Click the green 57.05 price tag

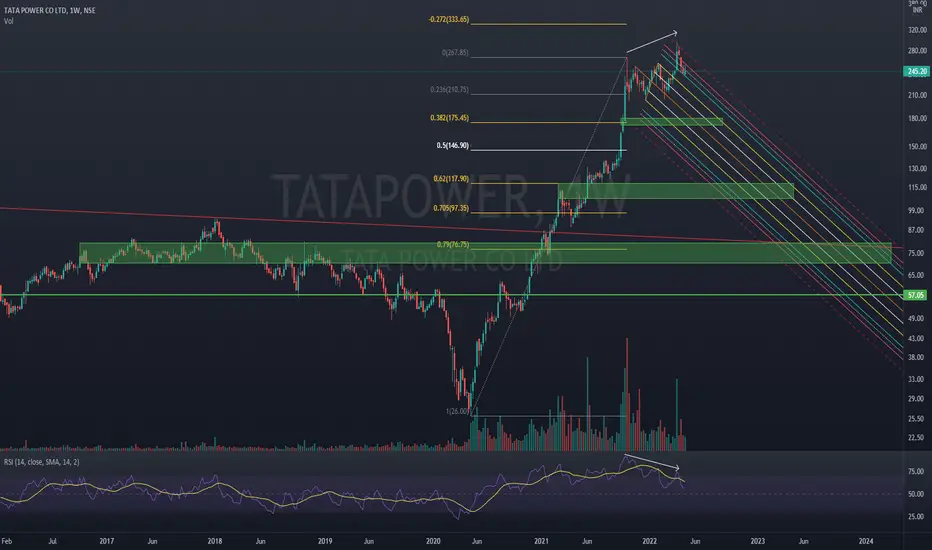point(915,295)
